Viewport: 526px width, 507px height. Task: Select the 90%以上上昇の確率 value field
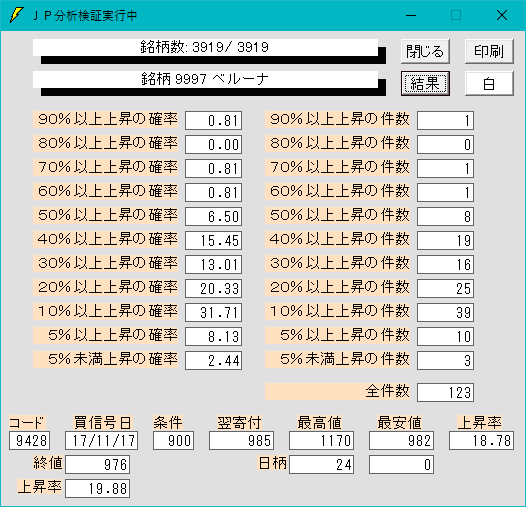[213, 120]
